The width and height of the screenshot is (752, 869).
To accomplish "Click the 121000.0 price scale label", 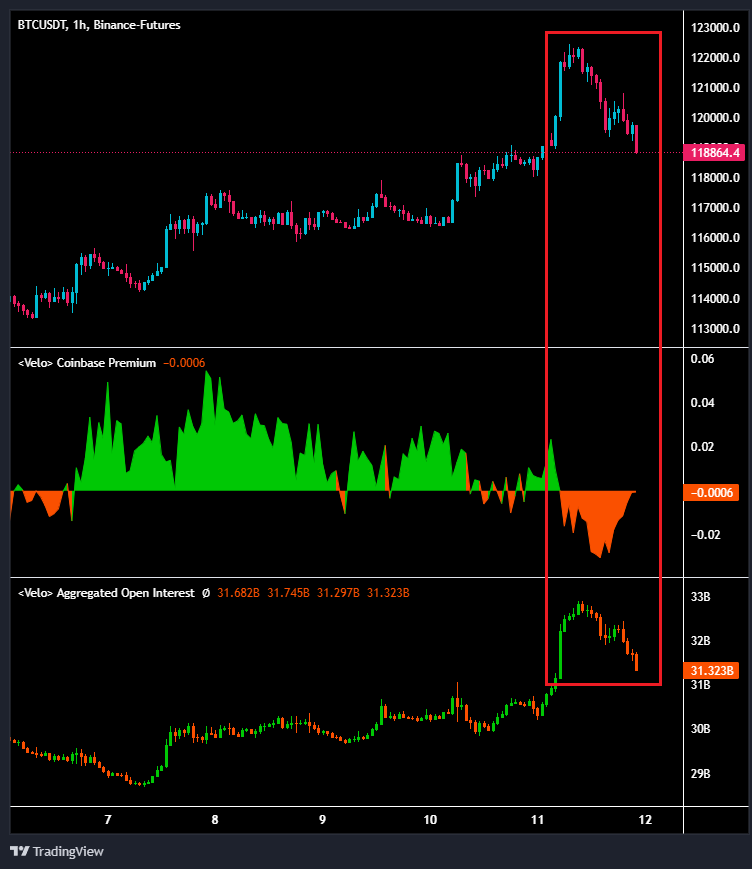I will [715, 88].
